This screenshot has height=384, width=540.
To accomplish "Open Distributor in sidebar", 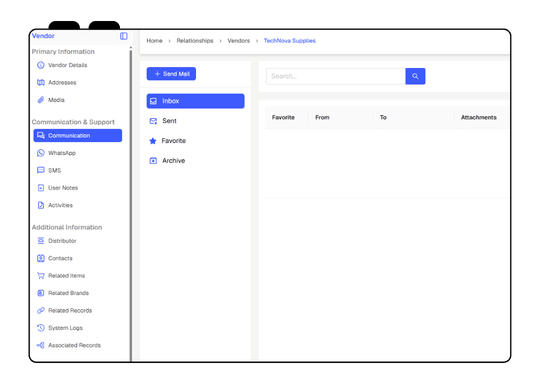I will [x=77, y=241].
